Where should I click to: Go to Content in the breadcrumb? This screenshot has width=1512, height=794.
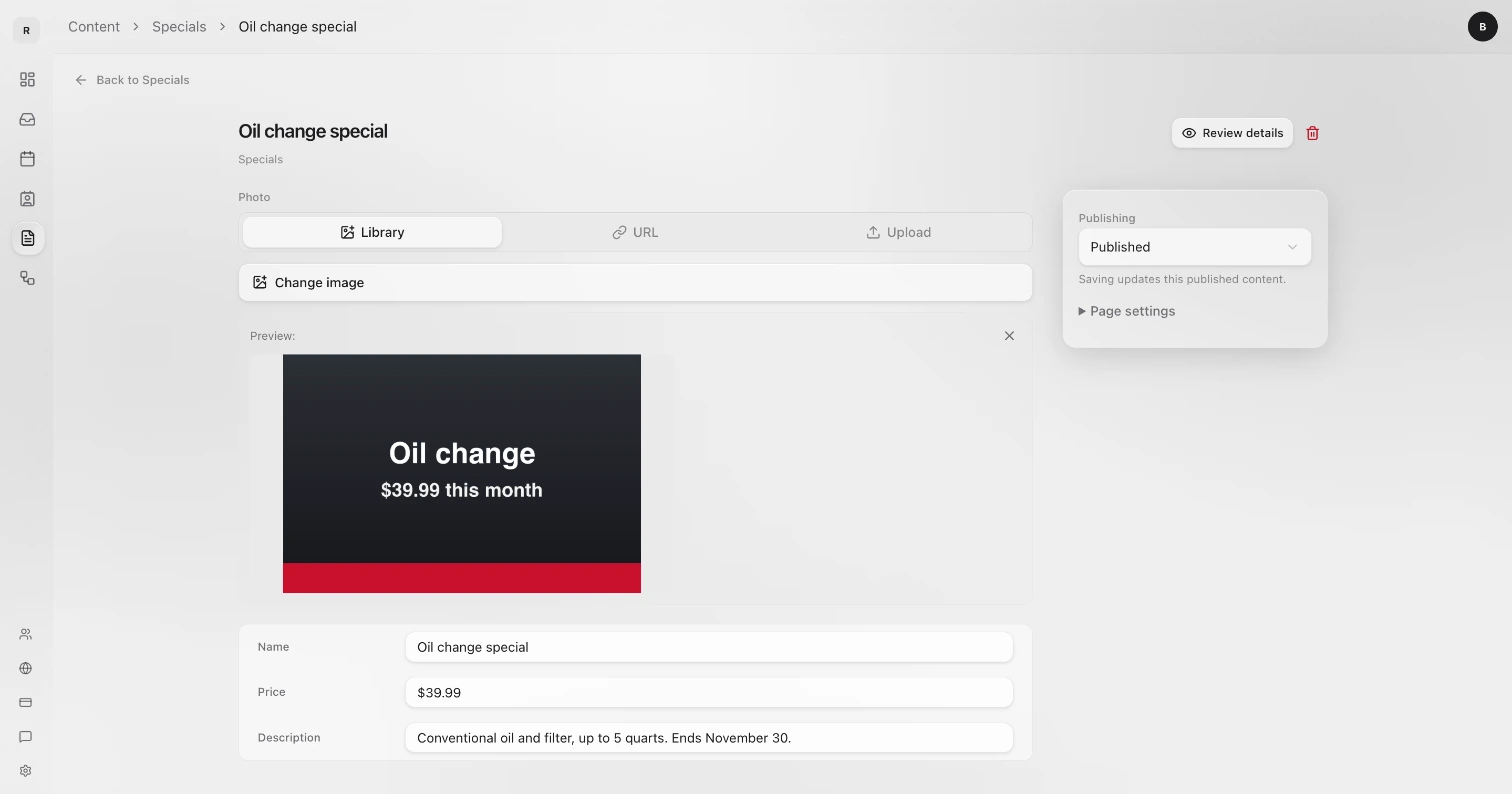94,27
